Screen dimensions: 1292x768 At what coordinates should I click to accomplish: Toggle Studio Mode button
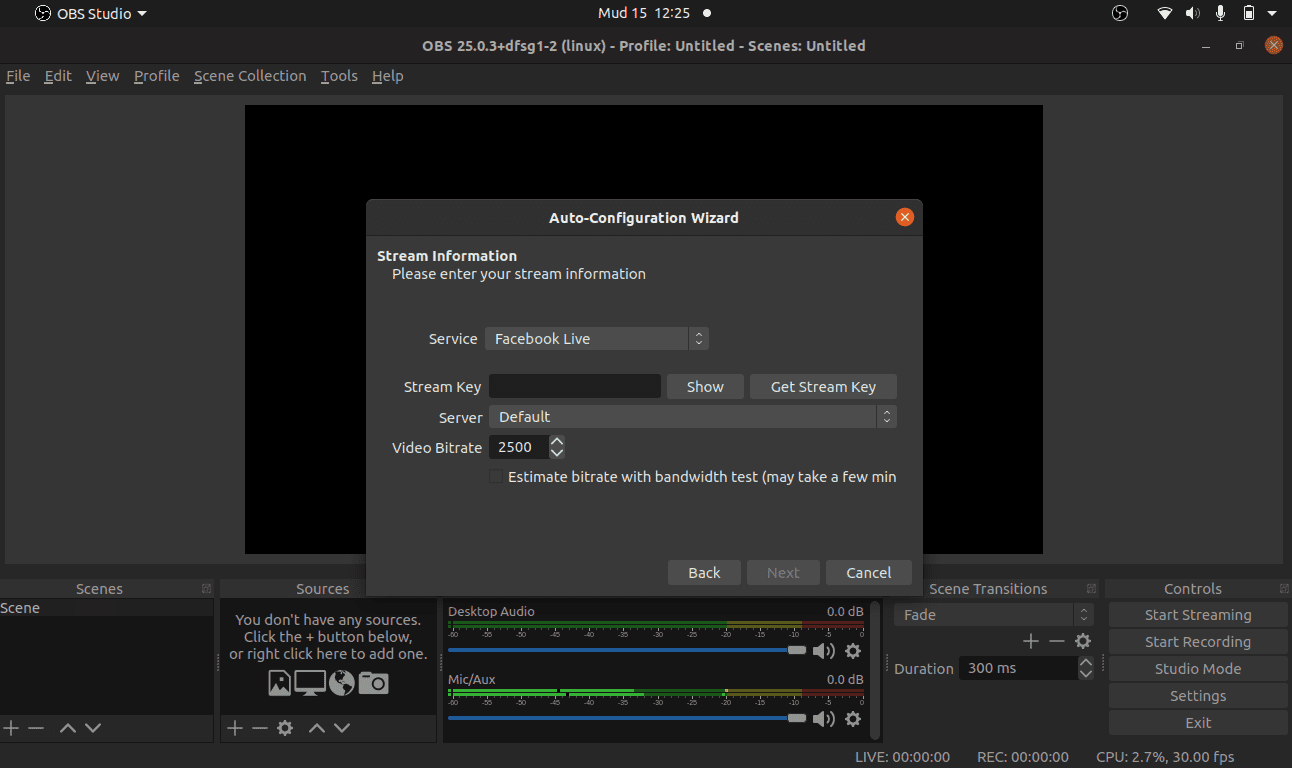coord(1198,669)
